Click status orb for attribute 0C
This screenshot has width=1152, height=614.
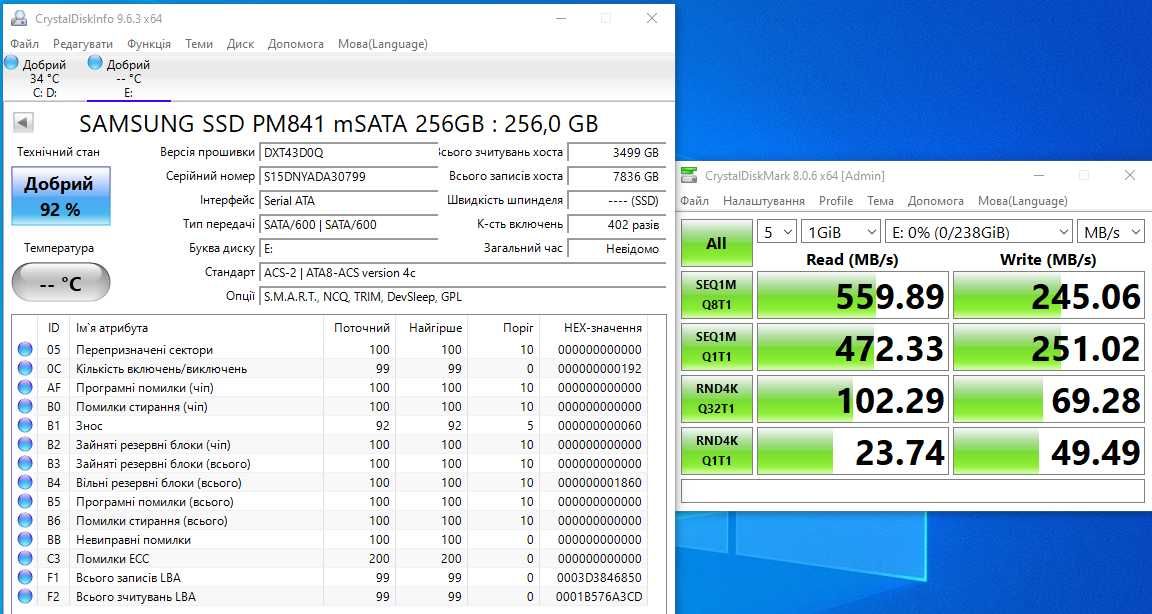tap(25, 369)
